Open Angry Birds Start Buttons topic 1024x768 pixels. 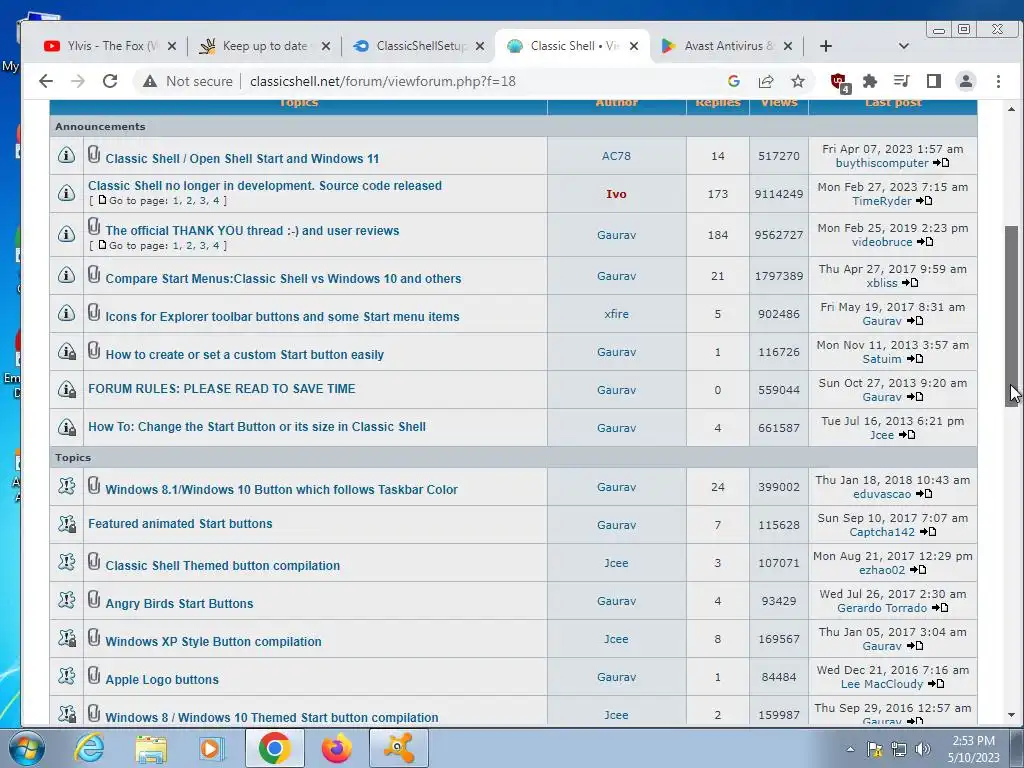pos(179,603)
